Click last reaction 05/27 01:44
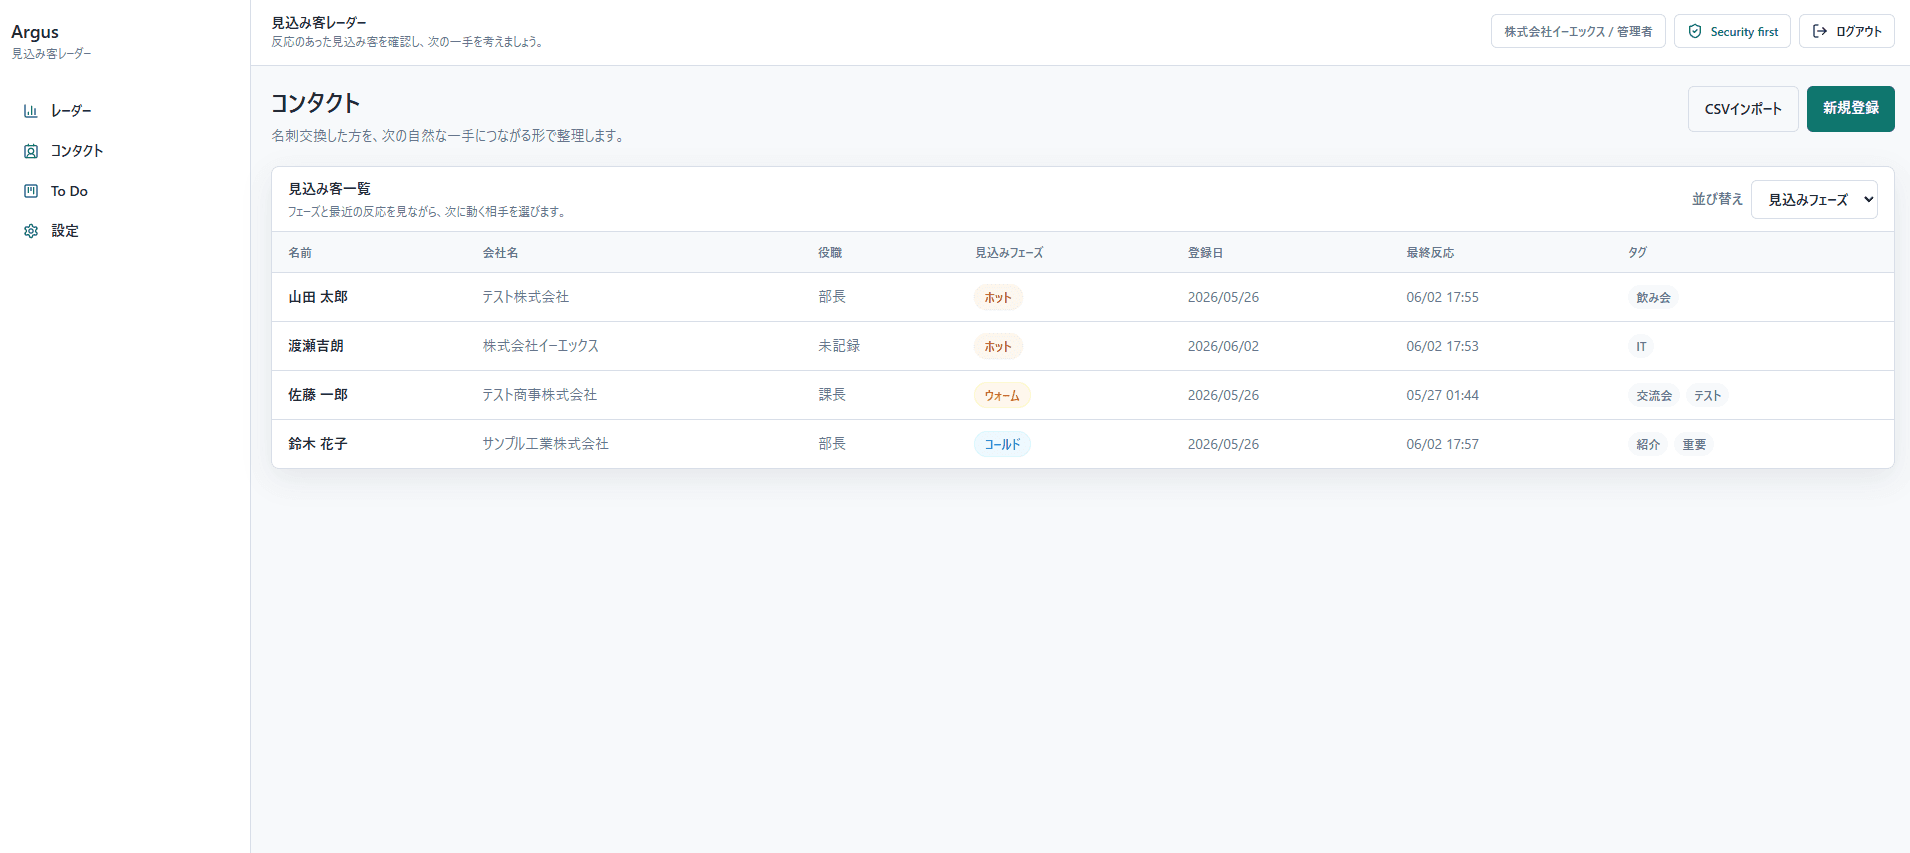The image size is (1910, 853). click(x=1442, y=395)
